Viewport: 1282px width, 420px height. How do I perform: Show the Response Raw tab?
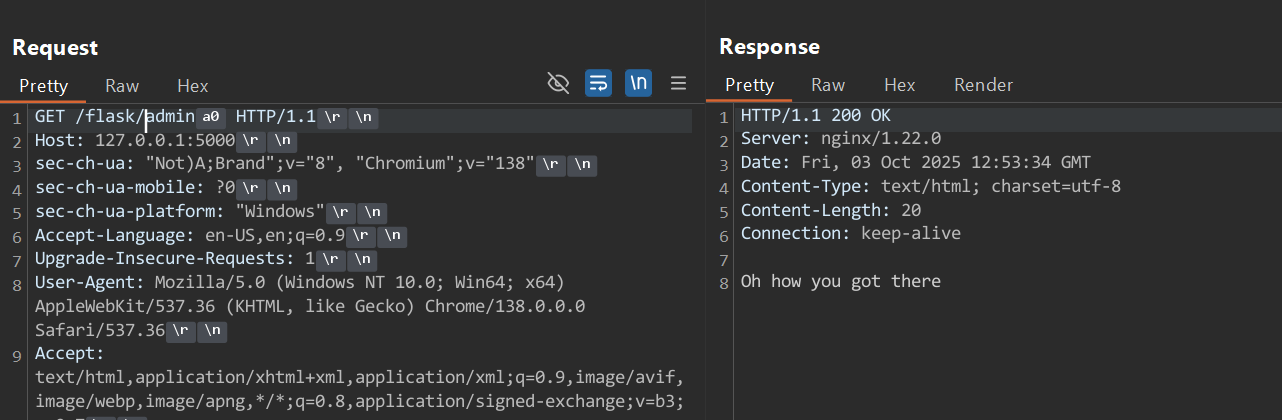[x=828, y=85]
